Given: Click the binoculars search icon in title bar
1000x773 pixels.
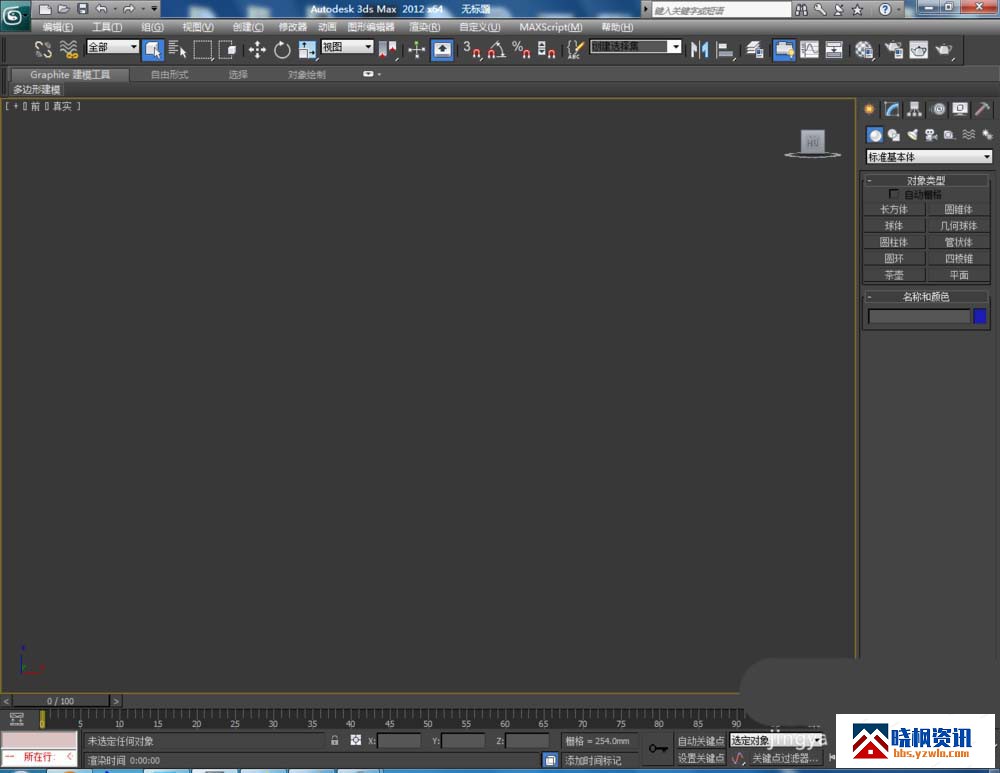Looking at the screenshot, I should point(801,9).
